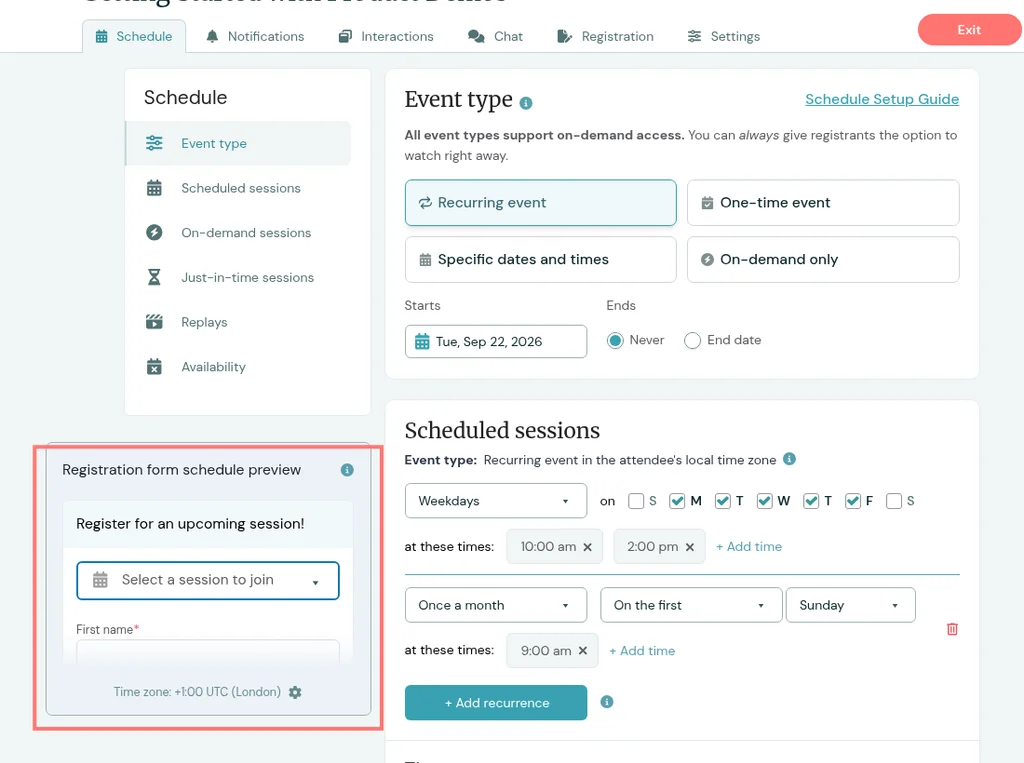Choose the Recurring event option

541,203
